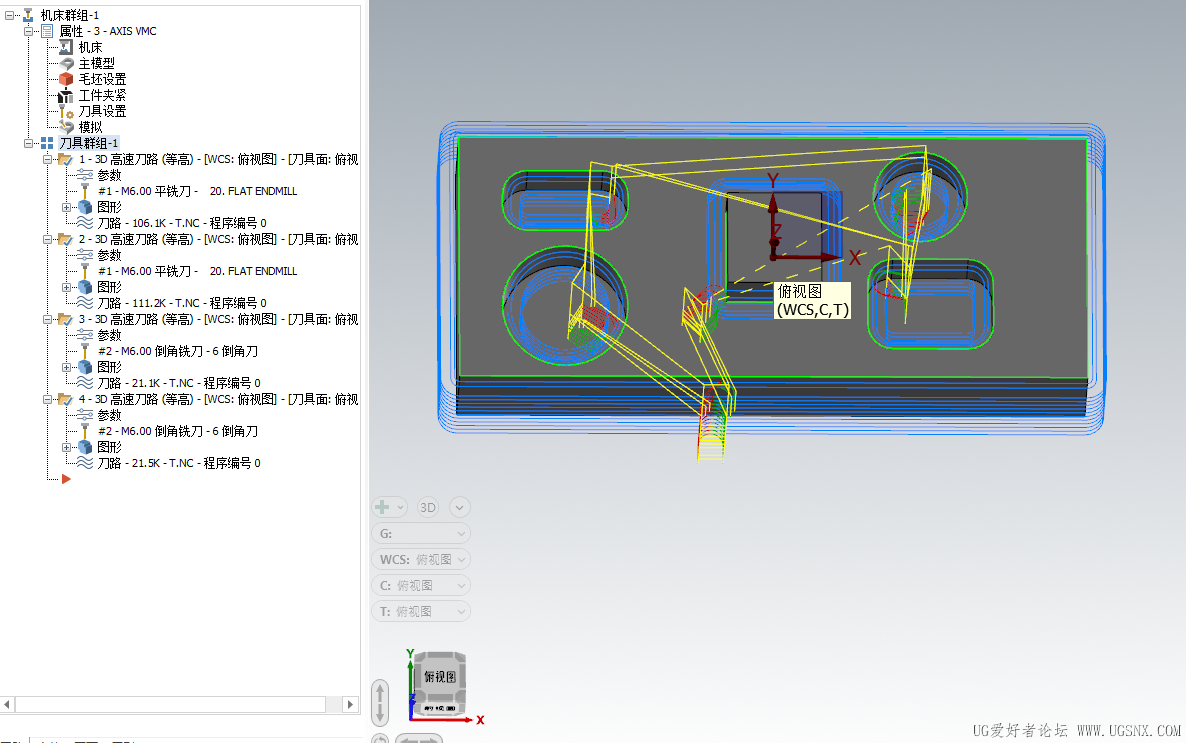Open the WCS 俯视图 dropdown
The width and height of the screenshot is (1186, 743).
point(420,559)
